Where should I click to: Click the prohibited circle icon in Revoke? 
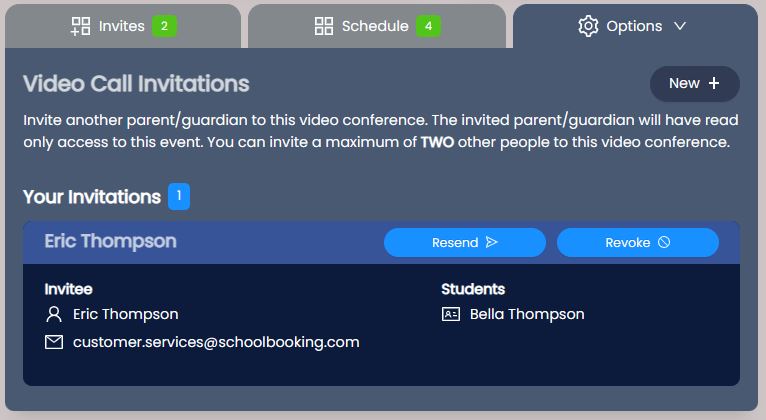pyautogui.click(x=664, y=242)
